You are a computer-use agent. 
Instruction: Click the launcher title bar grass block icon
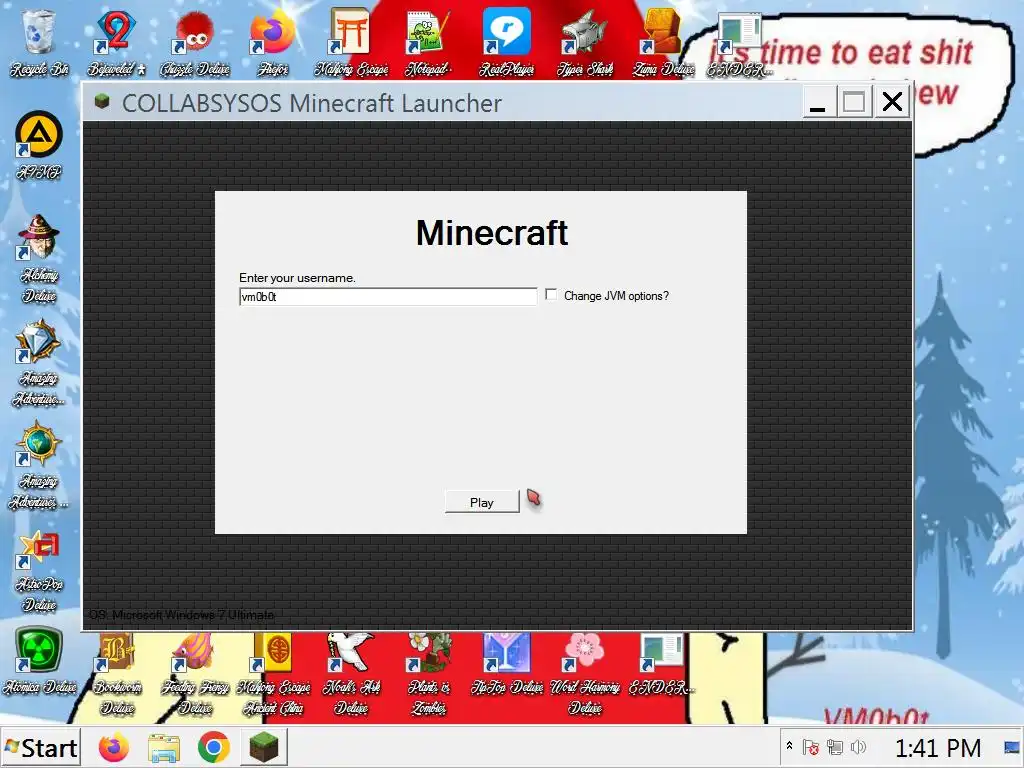point(101,101)
